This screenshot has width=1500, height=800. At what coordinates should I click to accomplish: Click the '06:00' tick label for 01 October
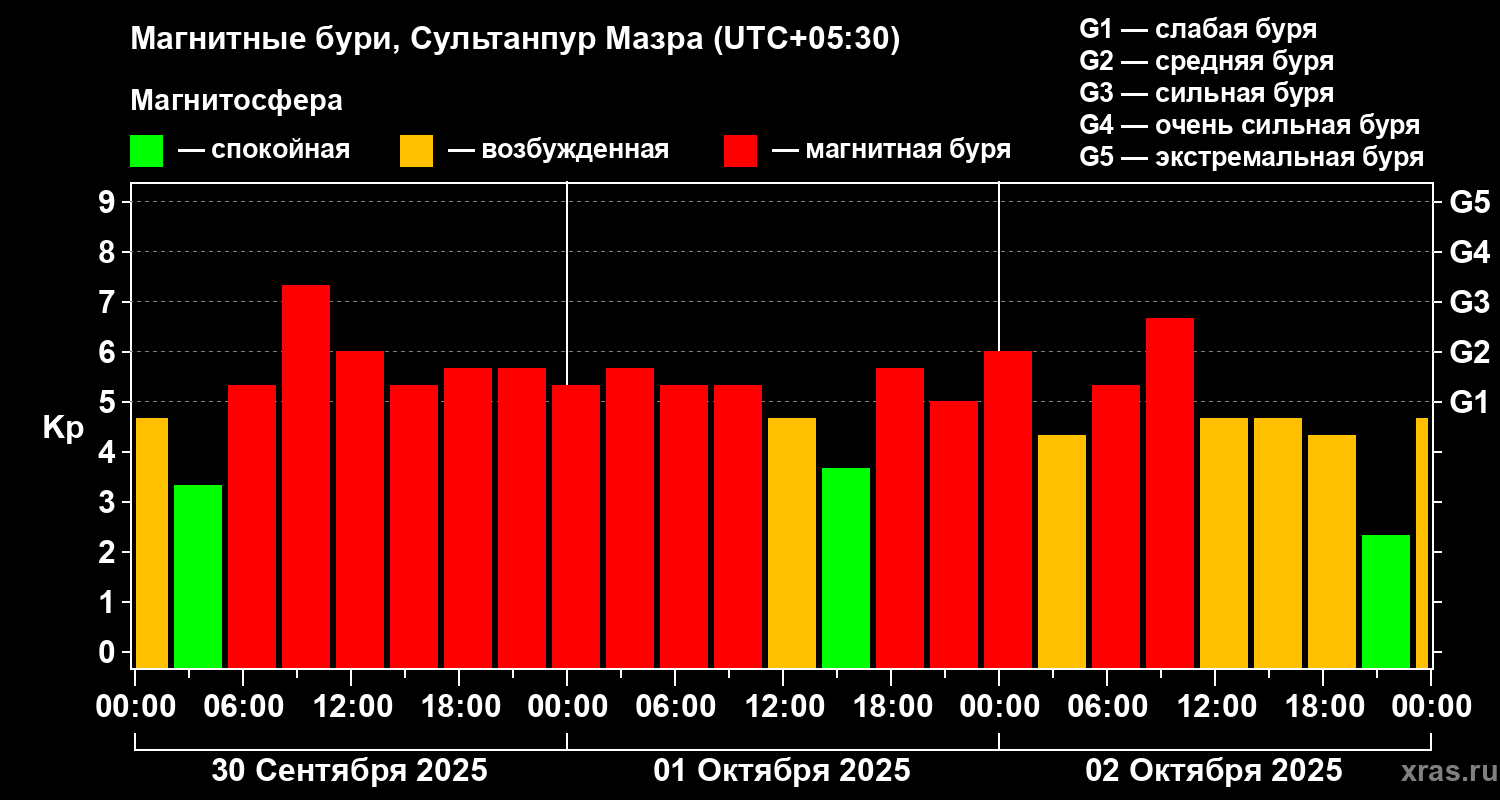click(x=675, y=706)
